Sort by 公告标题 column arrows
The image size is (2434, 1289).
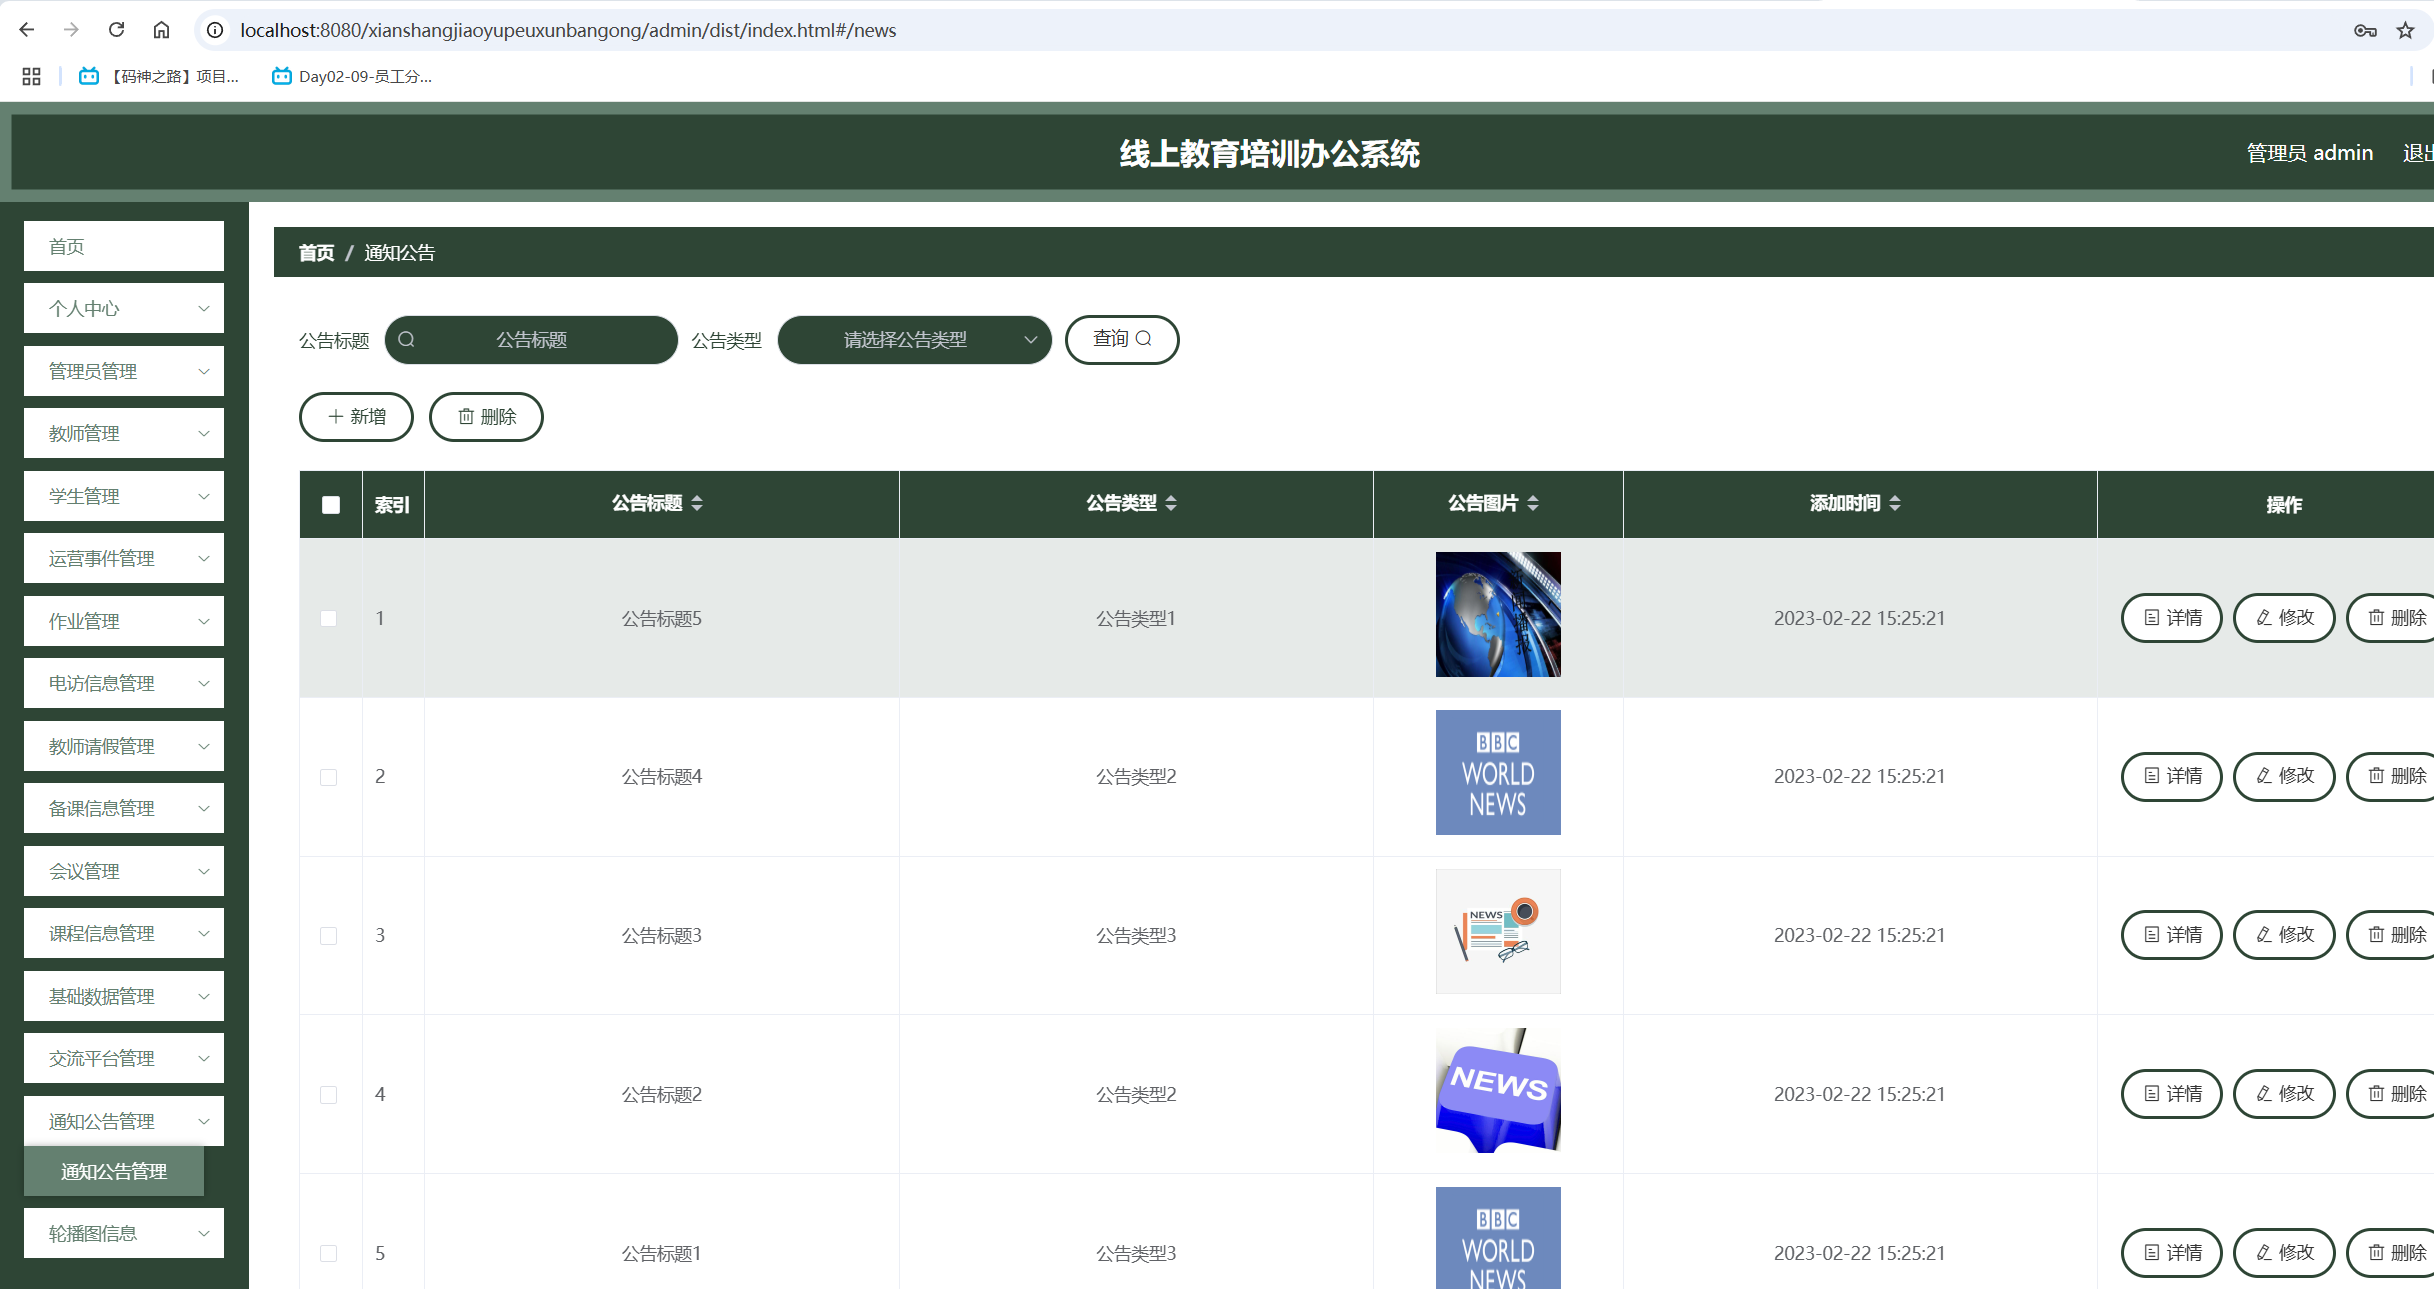click(x=697, y=503)
